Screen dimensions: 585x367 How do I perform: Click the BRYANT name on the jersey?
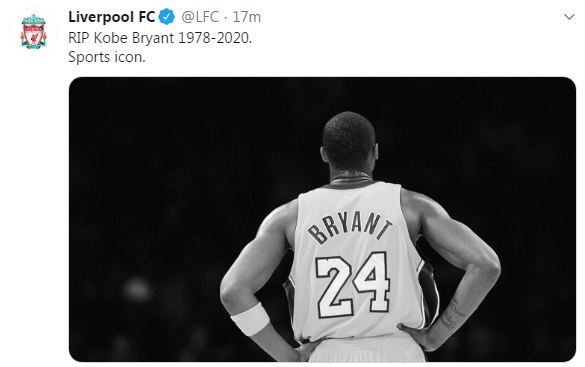350,228
